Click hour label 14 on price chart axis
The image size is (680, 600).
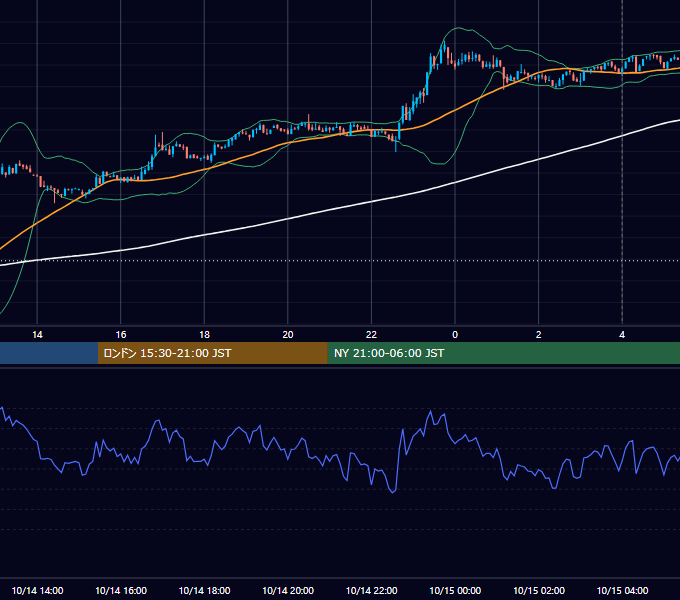coord(37,335)
